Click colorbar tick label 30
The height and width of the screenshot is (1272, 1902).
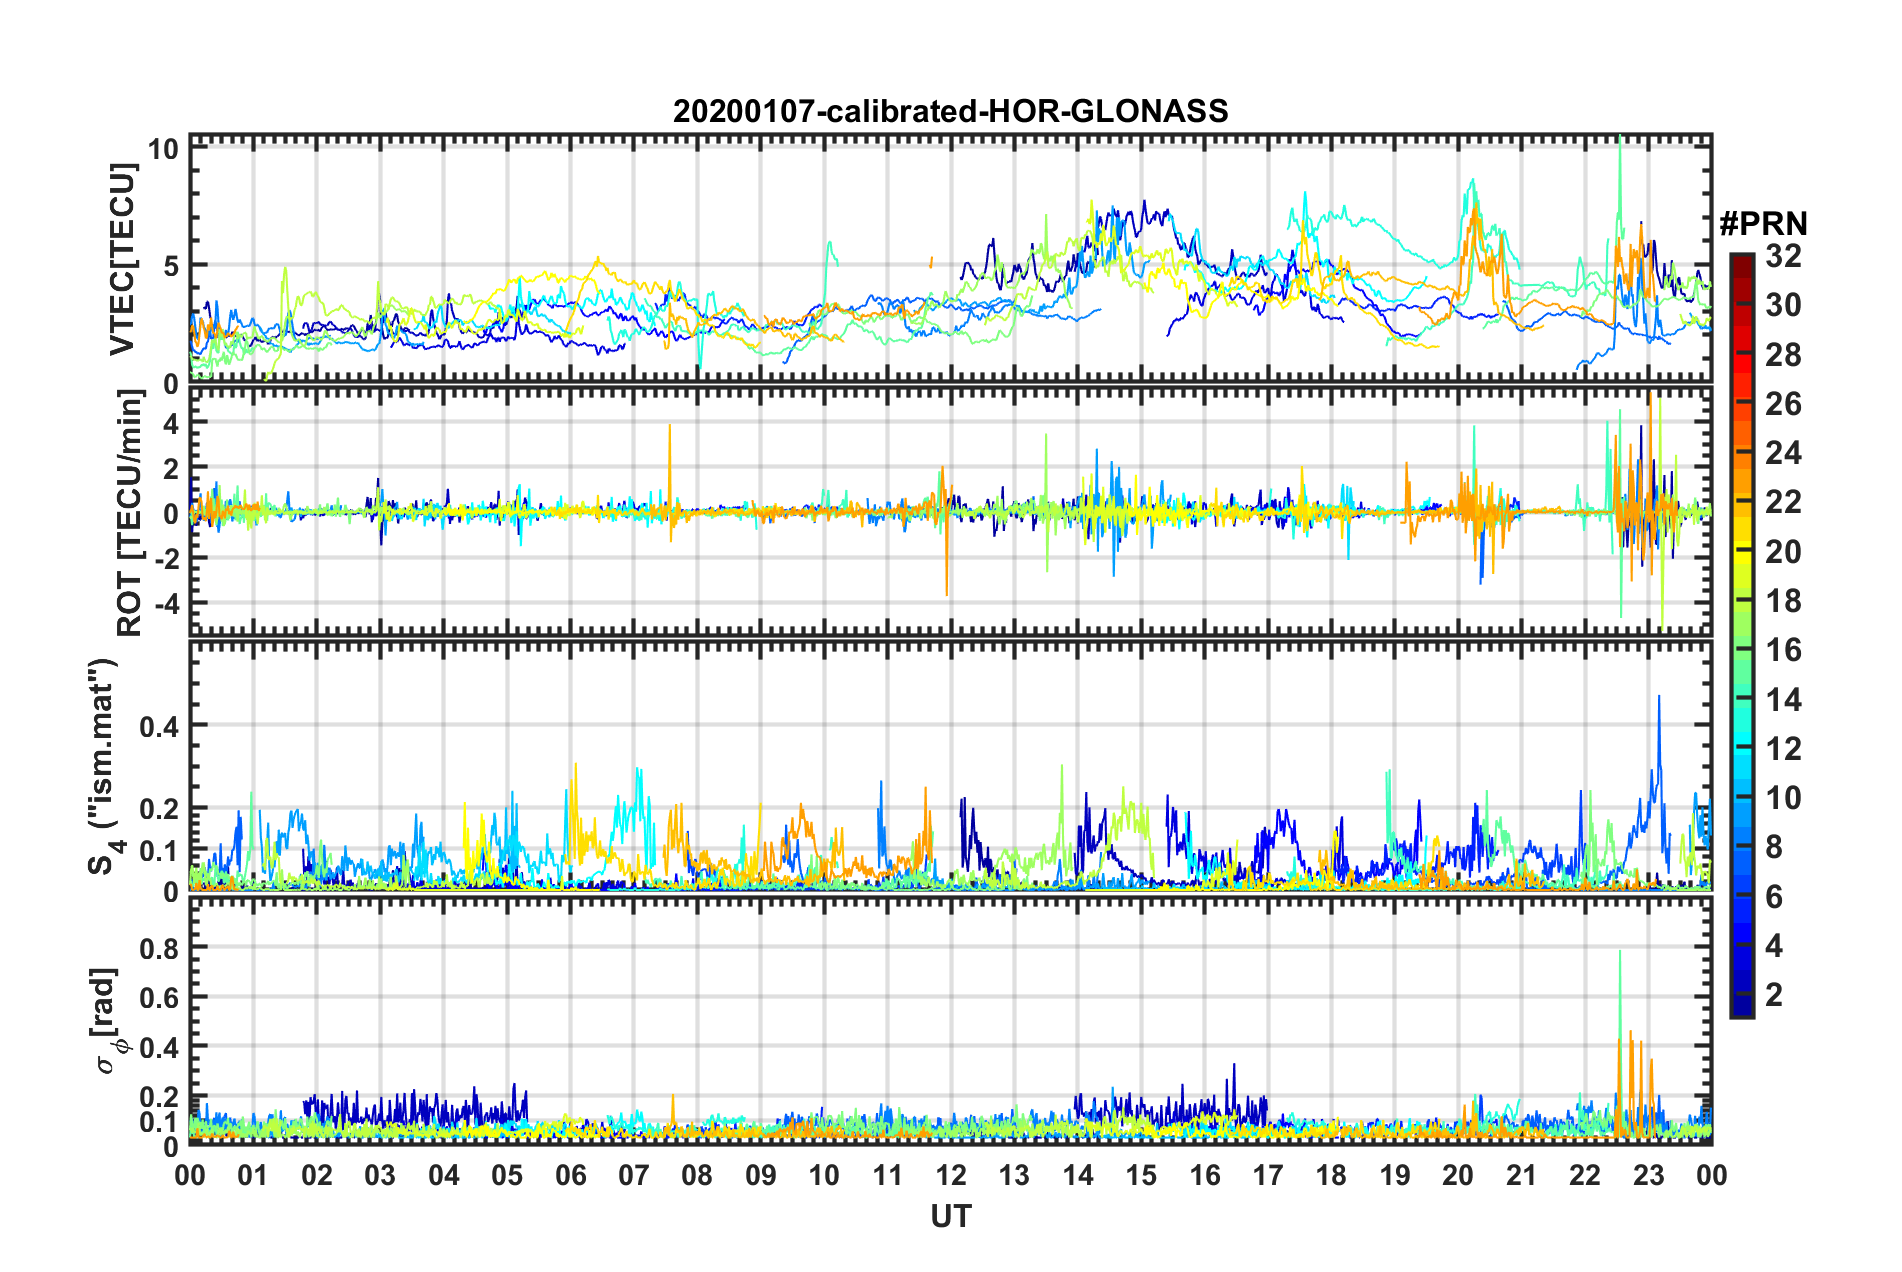tap(1783, 305)
